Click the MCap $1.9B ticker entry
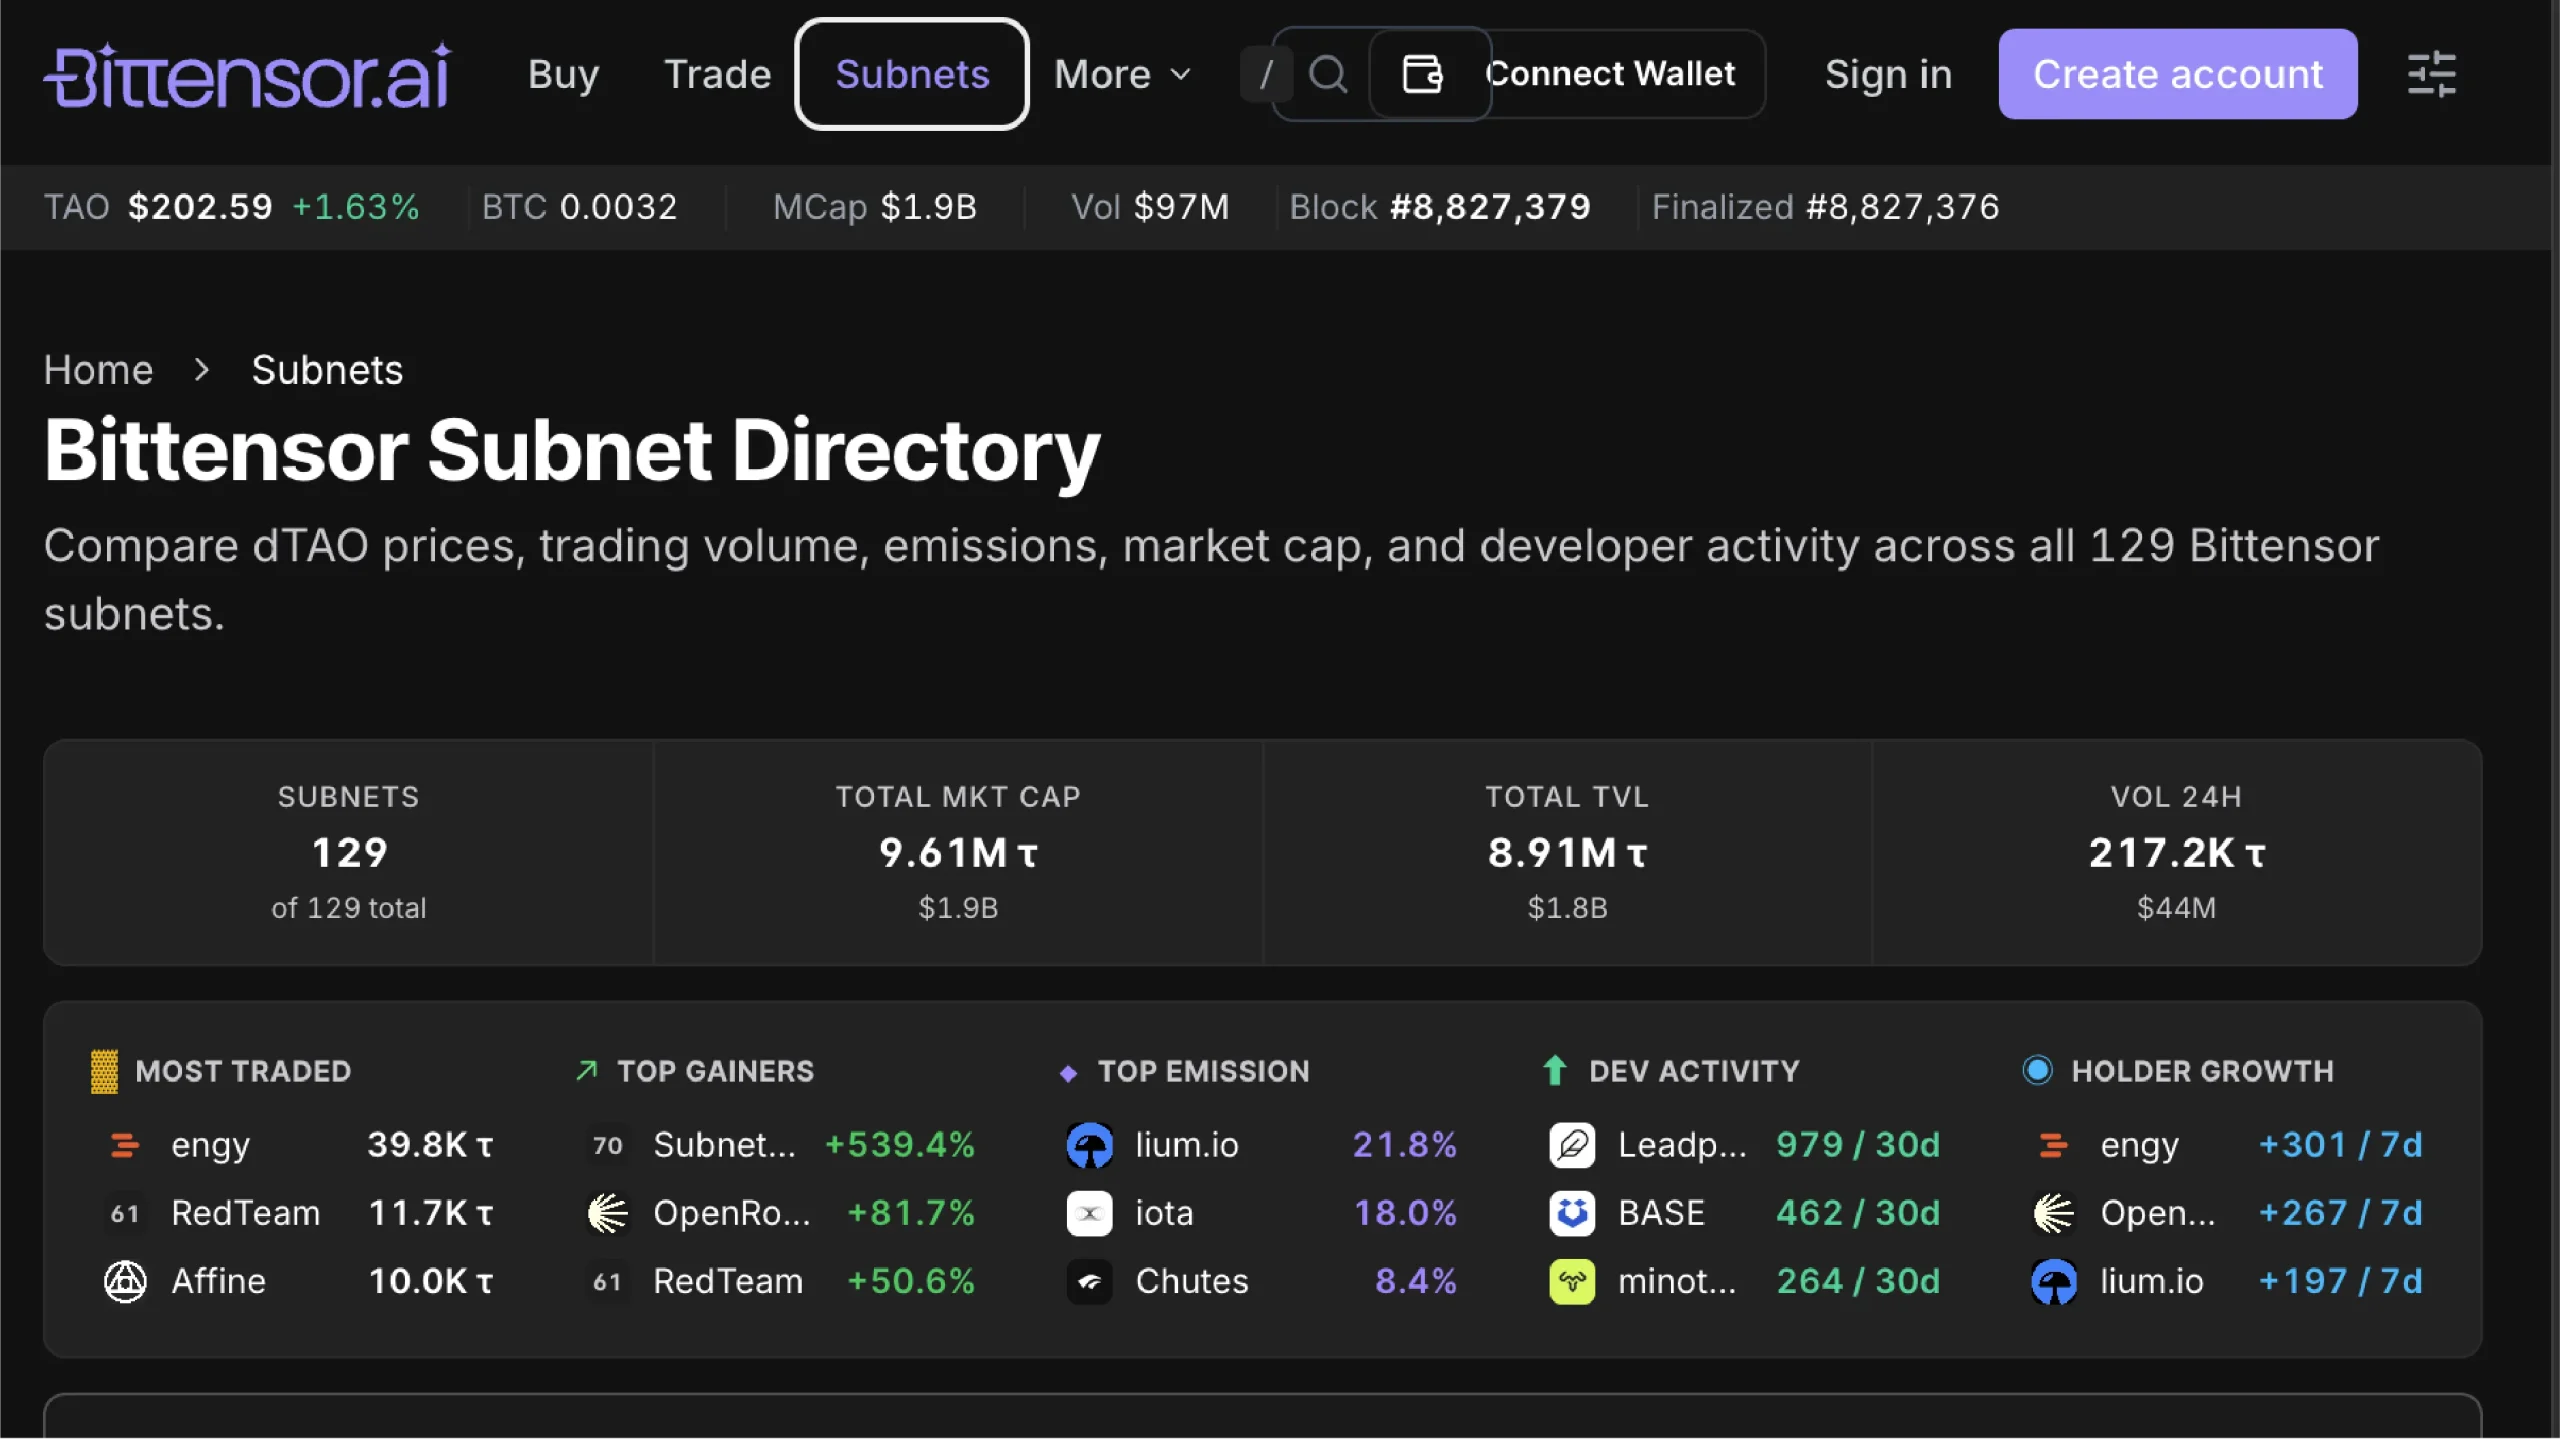Screen dimensions: 2560x1439 (874, 207)
